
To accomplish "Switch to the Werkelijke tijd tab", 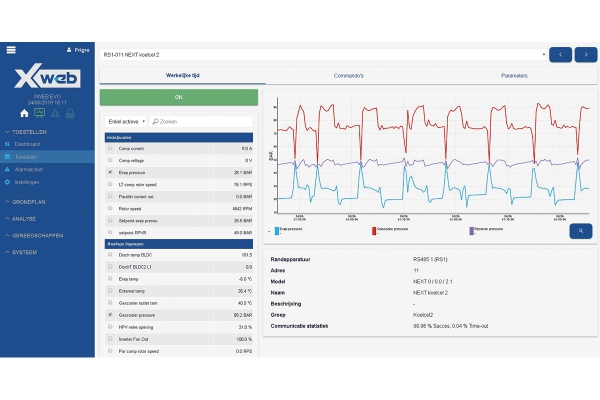I will [x=183, y=75].
